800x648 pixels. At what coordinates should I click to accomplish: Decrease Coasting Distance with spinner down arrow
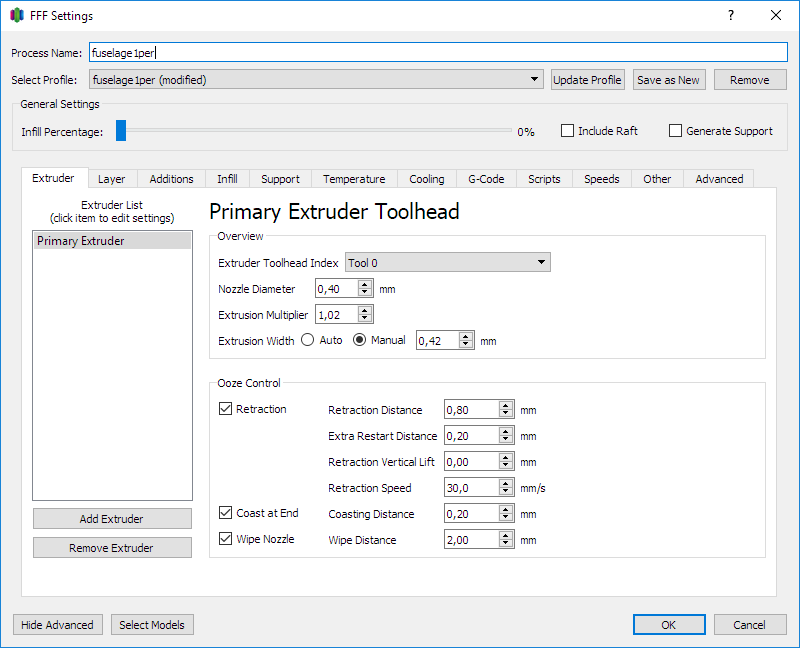point(506,518)
